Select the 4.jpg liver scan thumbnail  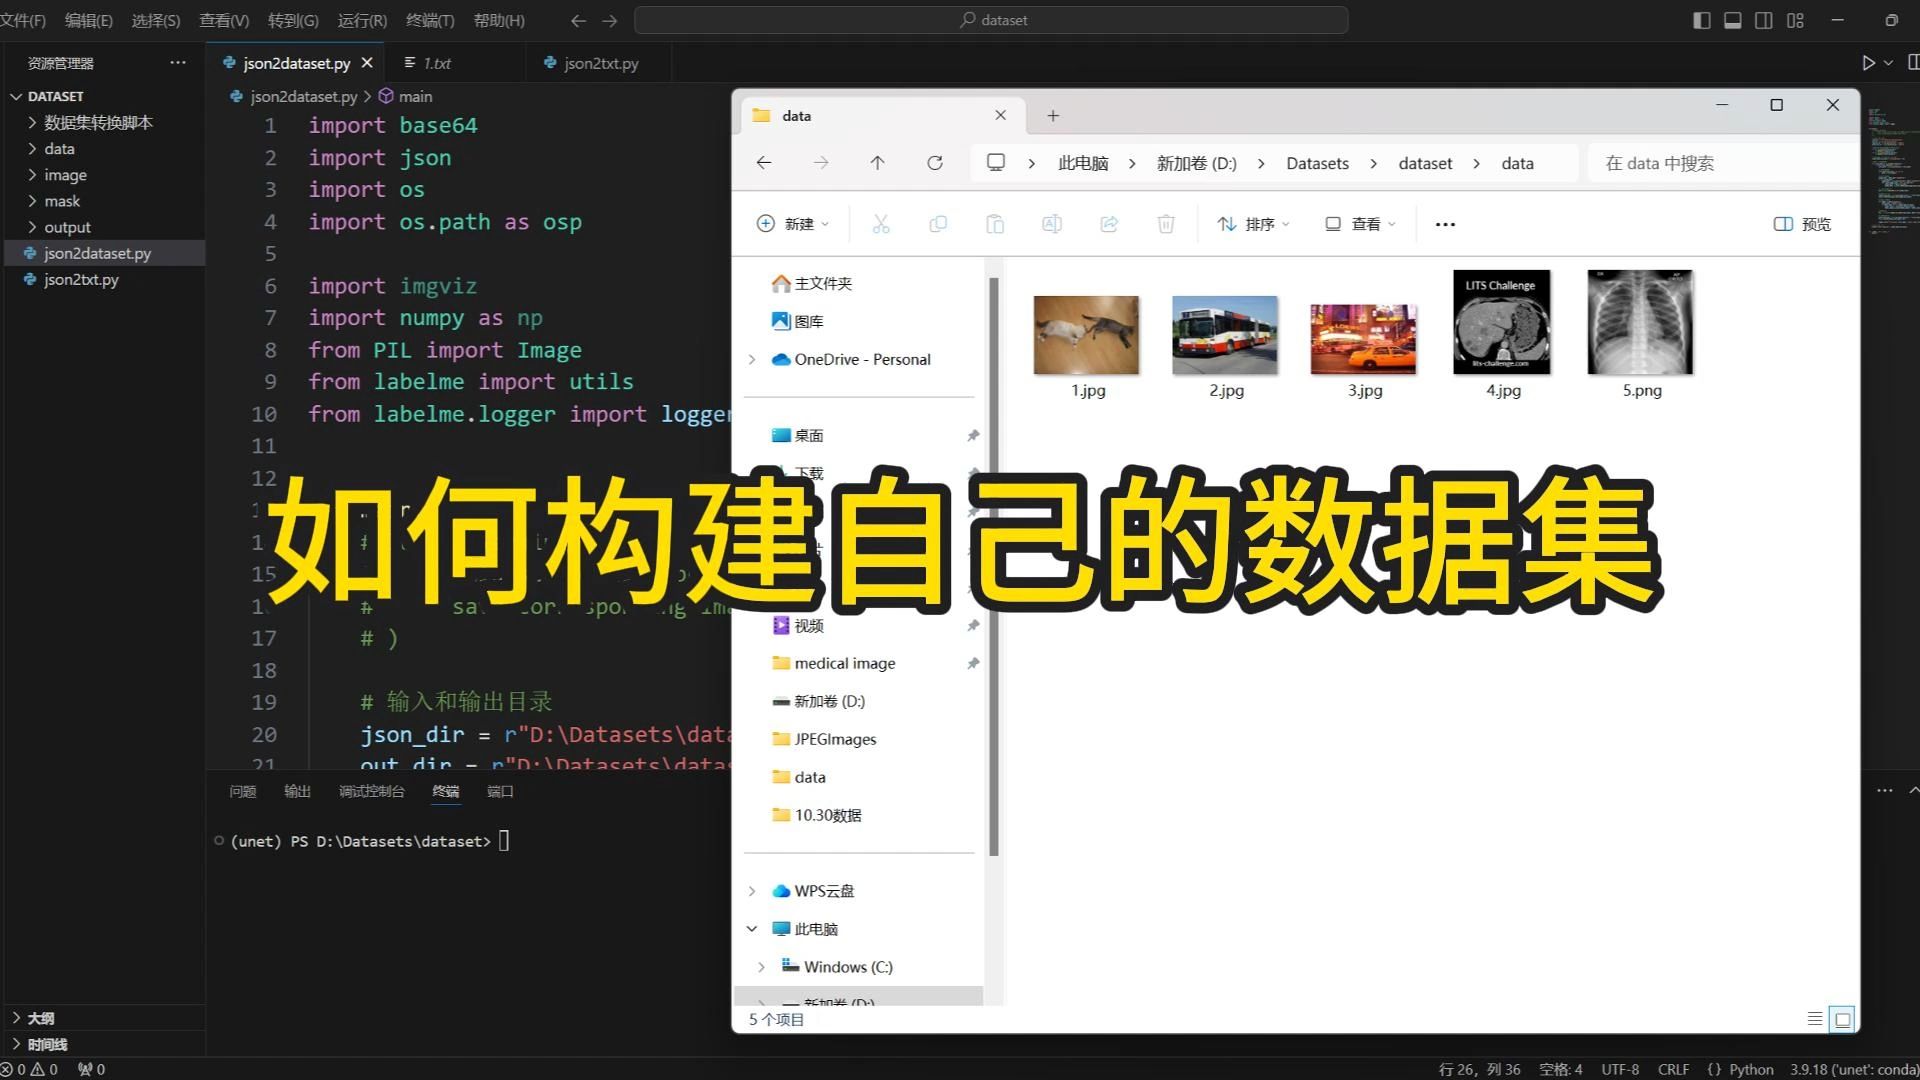1501,323
